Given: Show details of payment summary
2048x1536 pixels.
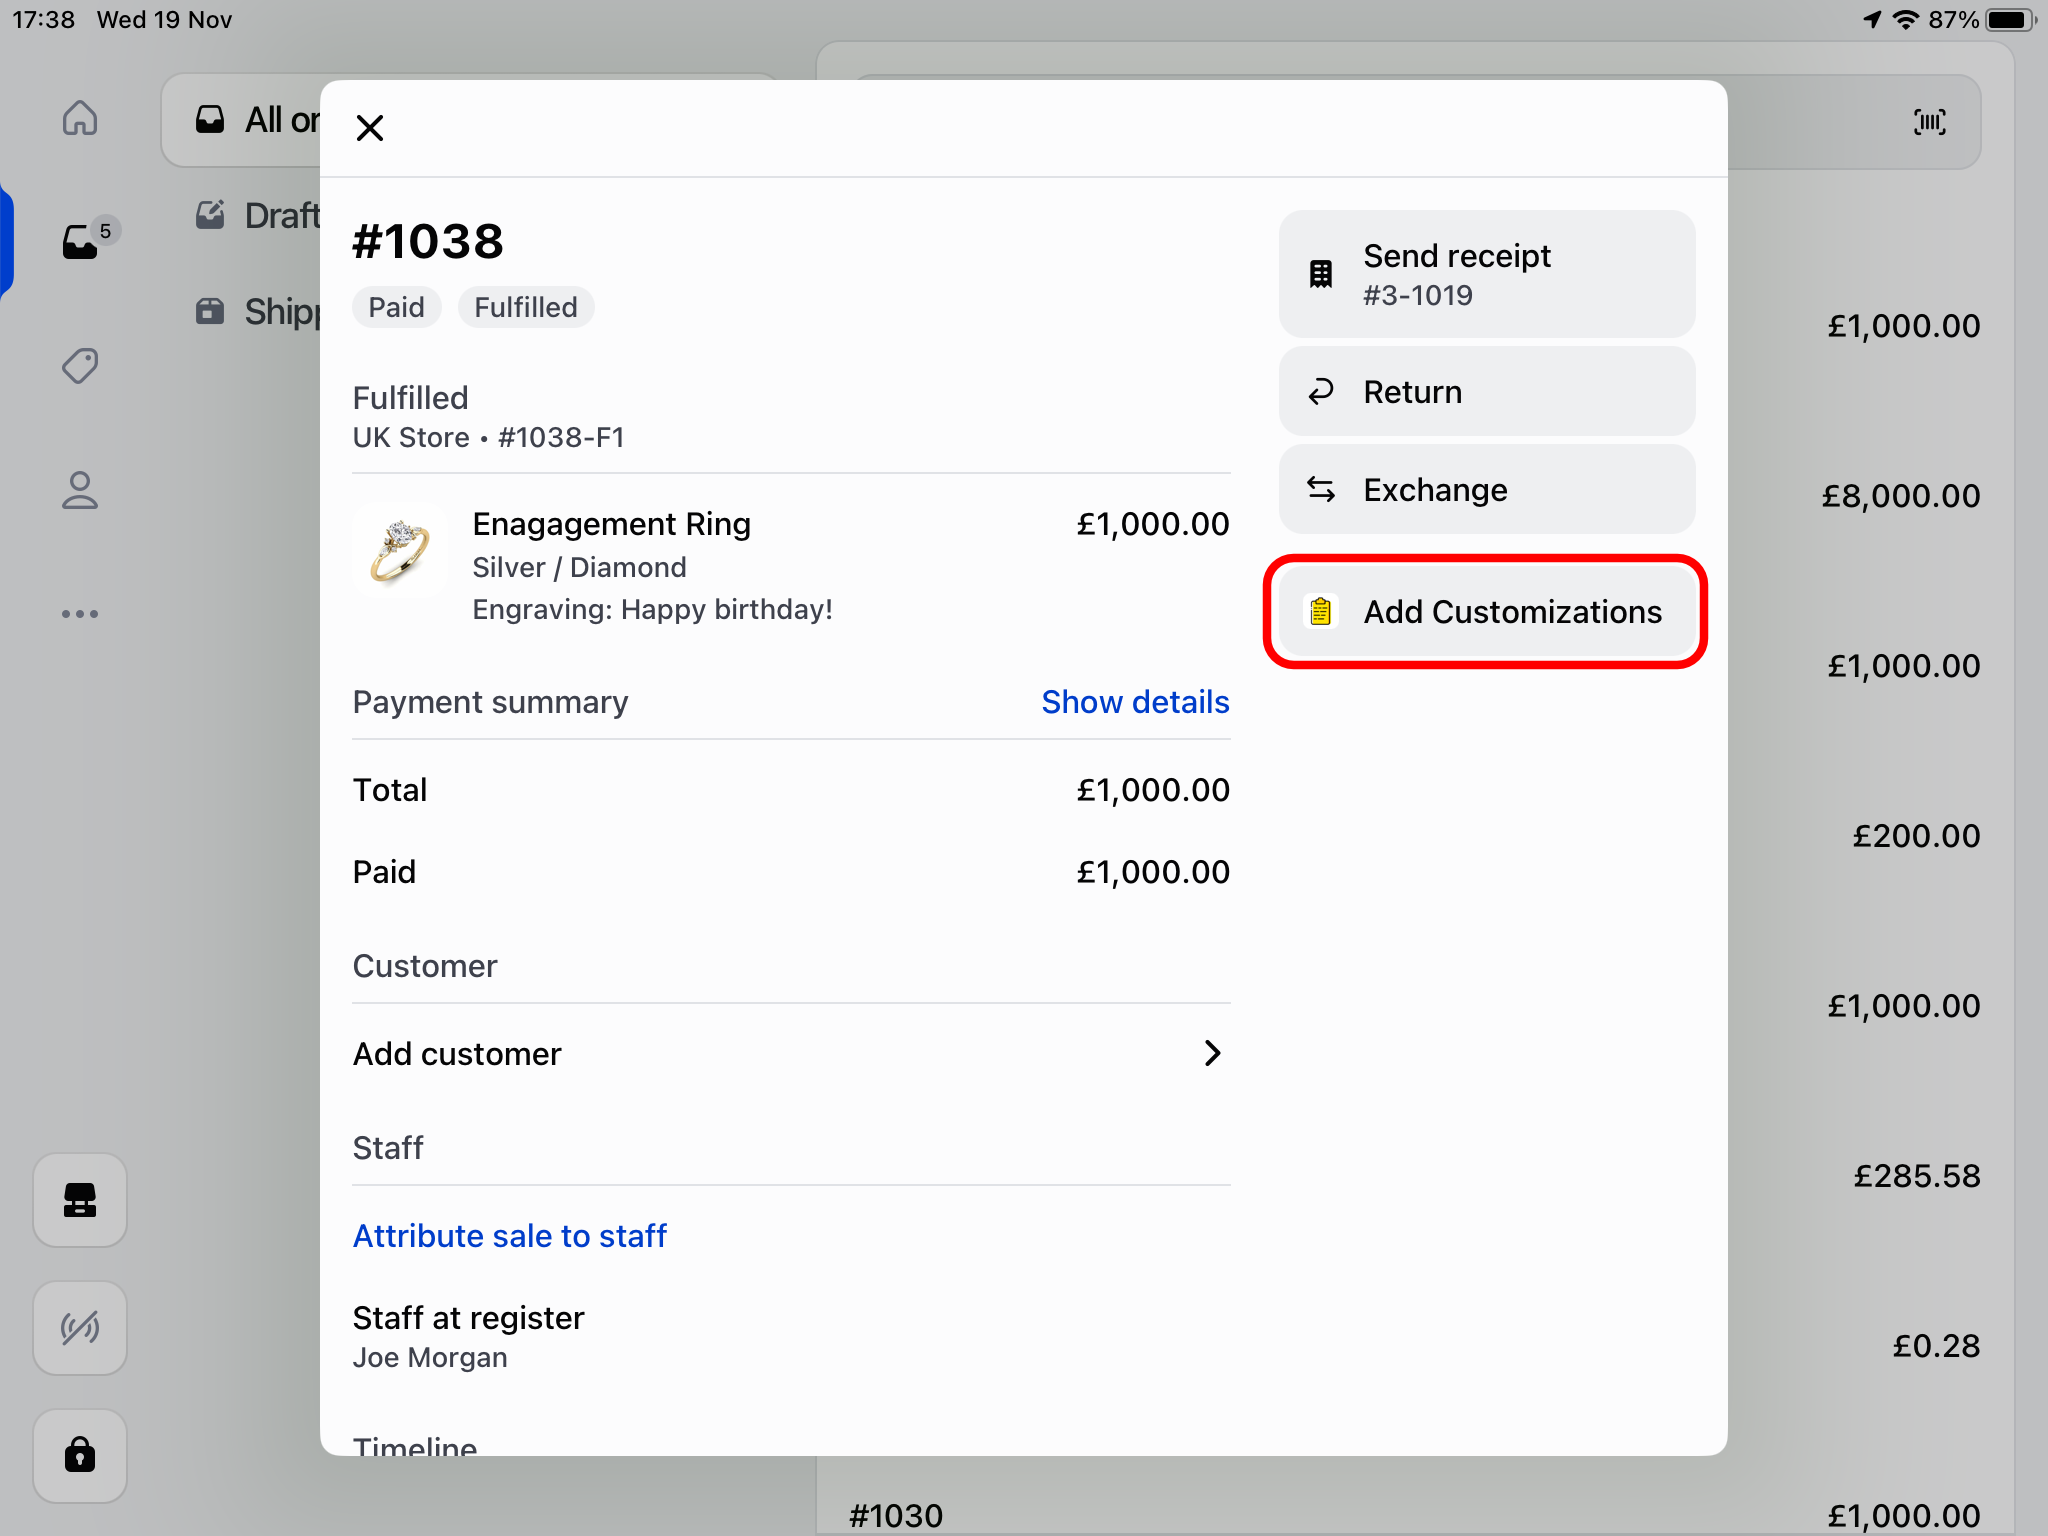Looking at the screenshot, I should pos(1134,702).
